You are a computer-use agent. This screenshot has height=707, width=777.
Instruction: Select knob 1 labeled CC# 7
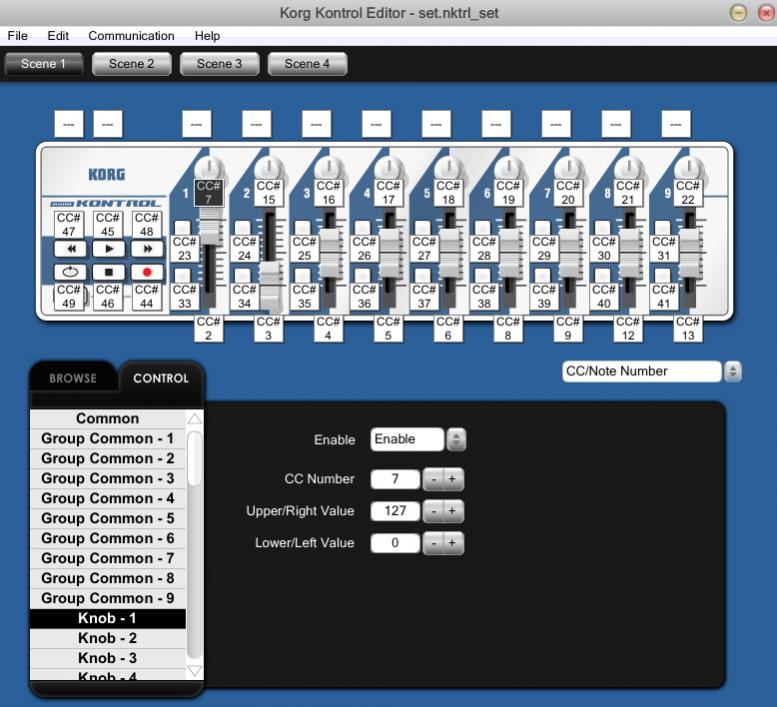click(x=209, y=193)
